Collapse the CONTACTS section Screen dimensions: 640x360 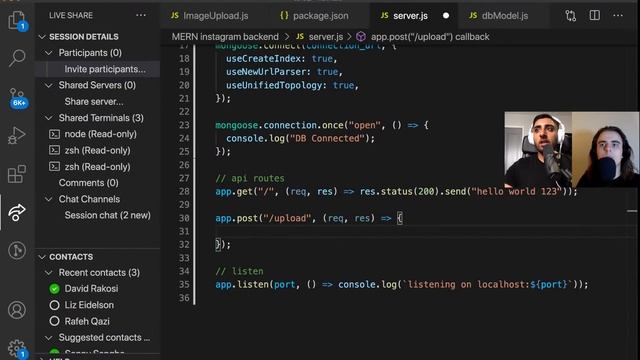pyautogui.click(x=42, y=257)
